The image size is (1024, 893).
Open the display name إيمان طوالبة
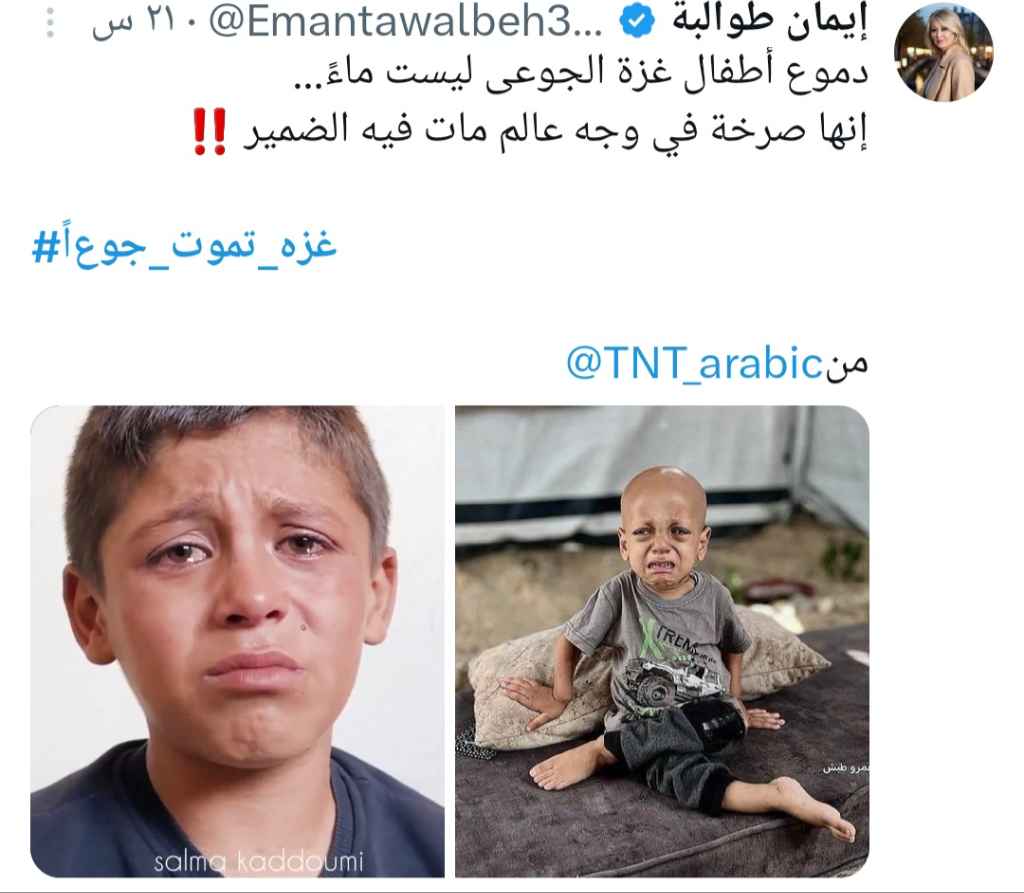769,23
